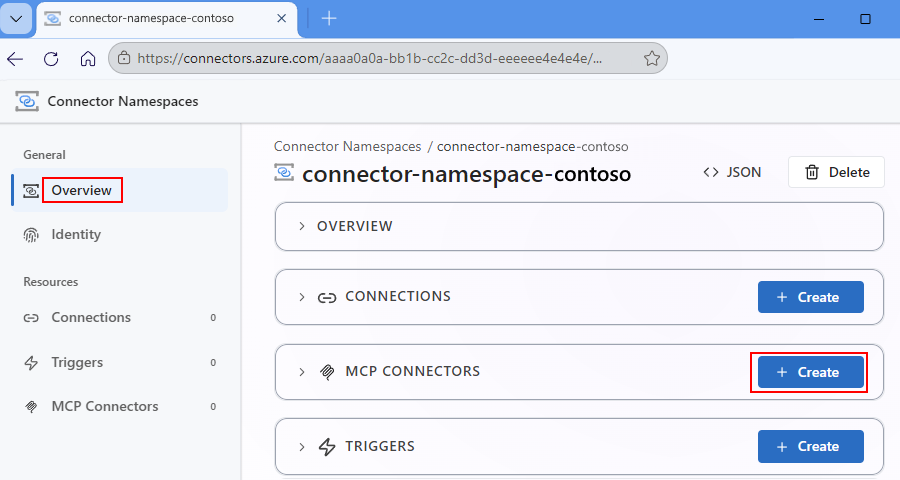The width and height of the screenshot is (900, 480).
Task: Click the CONNECTIONS section link icon
Action: [327, 297]
